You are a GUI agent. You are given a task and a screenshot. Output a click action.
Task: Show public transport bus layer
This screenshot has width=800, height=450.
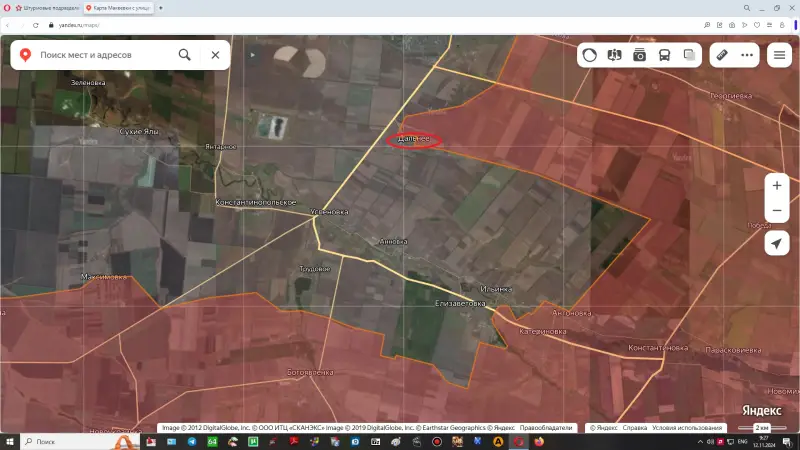click(x=664, y=55)
